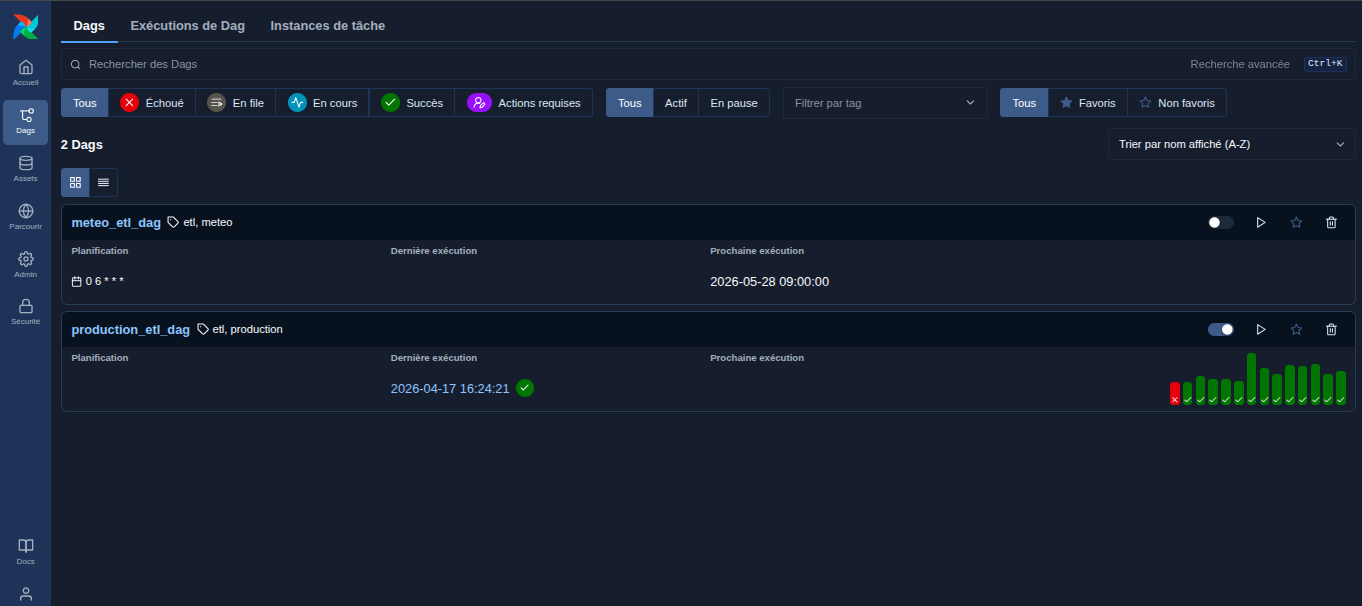Favorite production_etl_dag with the star
Screen dimensions: 1362x606
point(1296,329)
